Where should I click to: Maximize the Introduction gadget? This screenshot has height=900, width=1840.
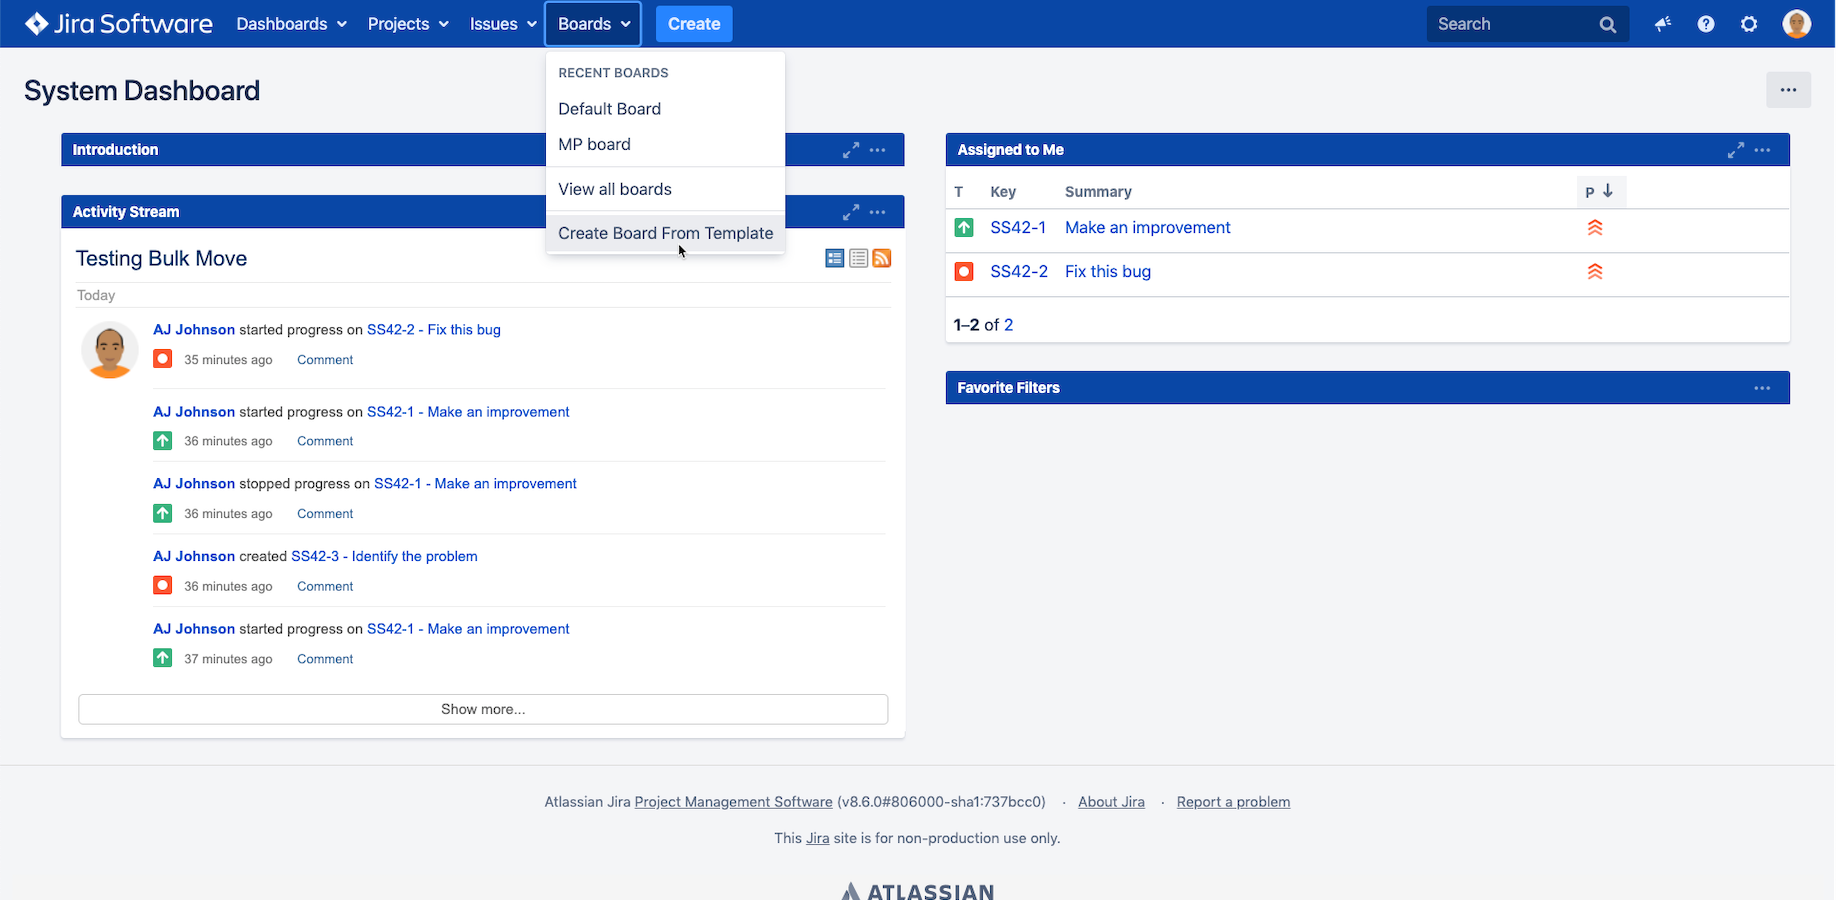pos(851,150)
